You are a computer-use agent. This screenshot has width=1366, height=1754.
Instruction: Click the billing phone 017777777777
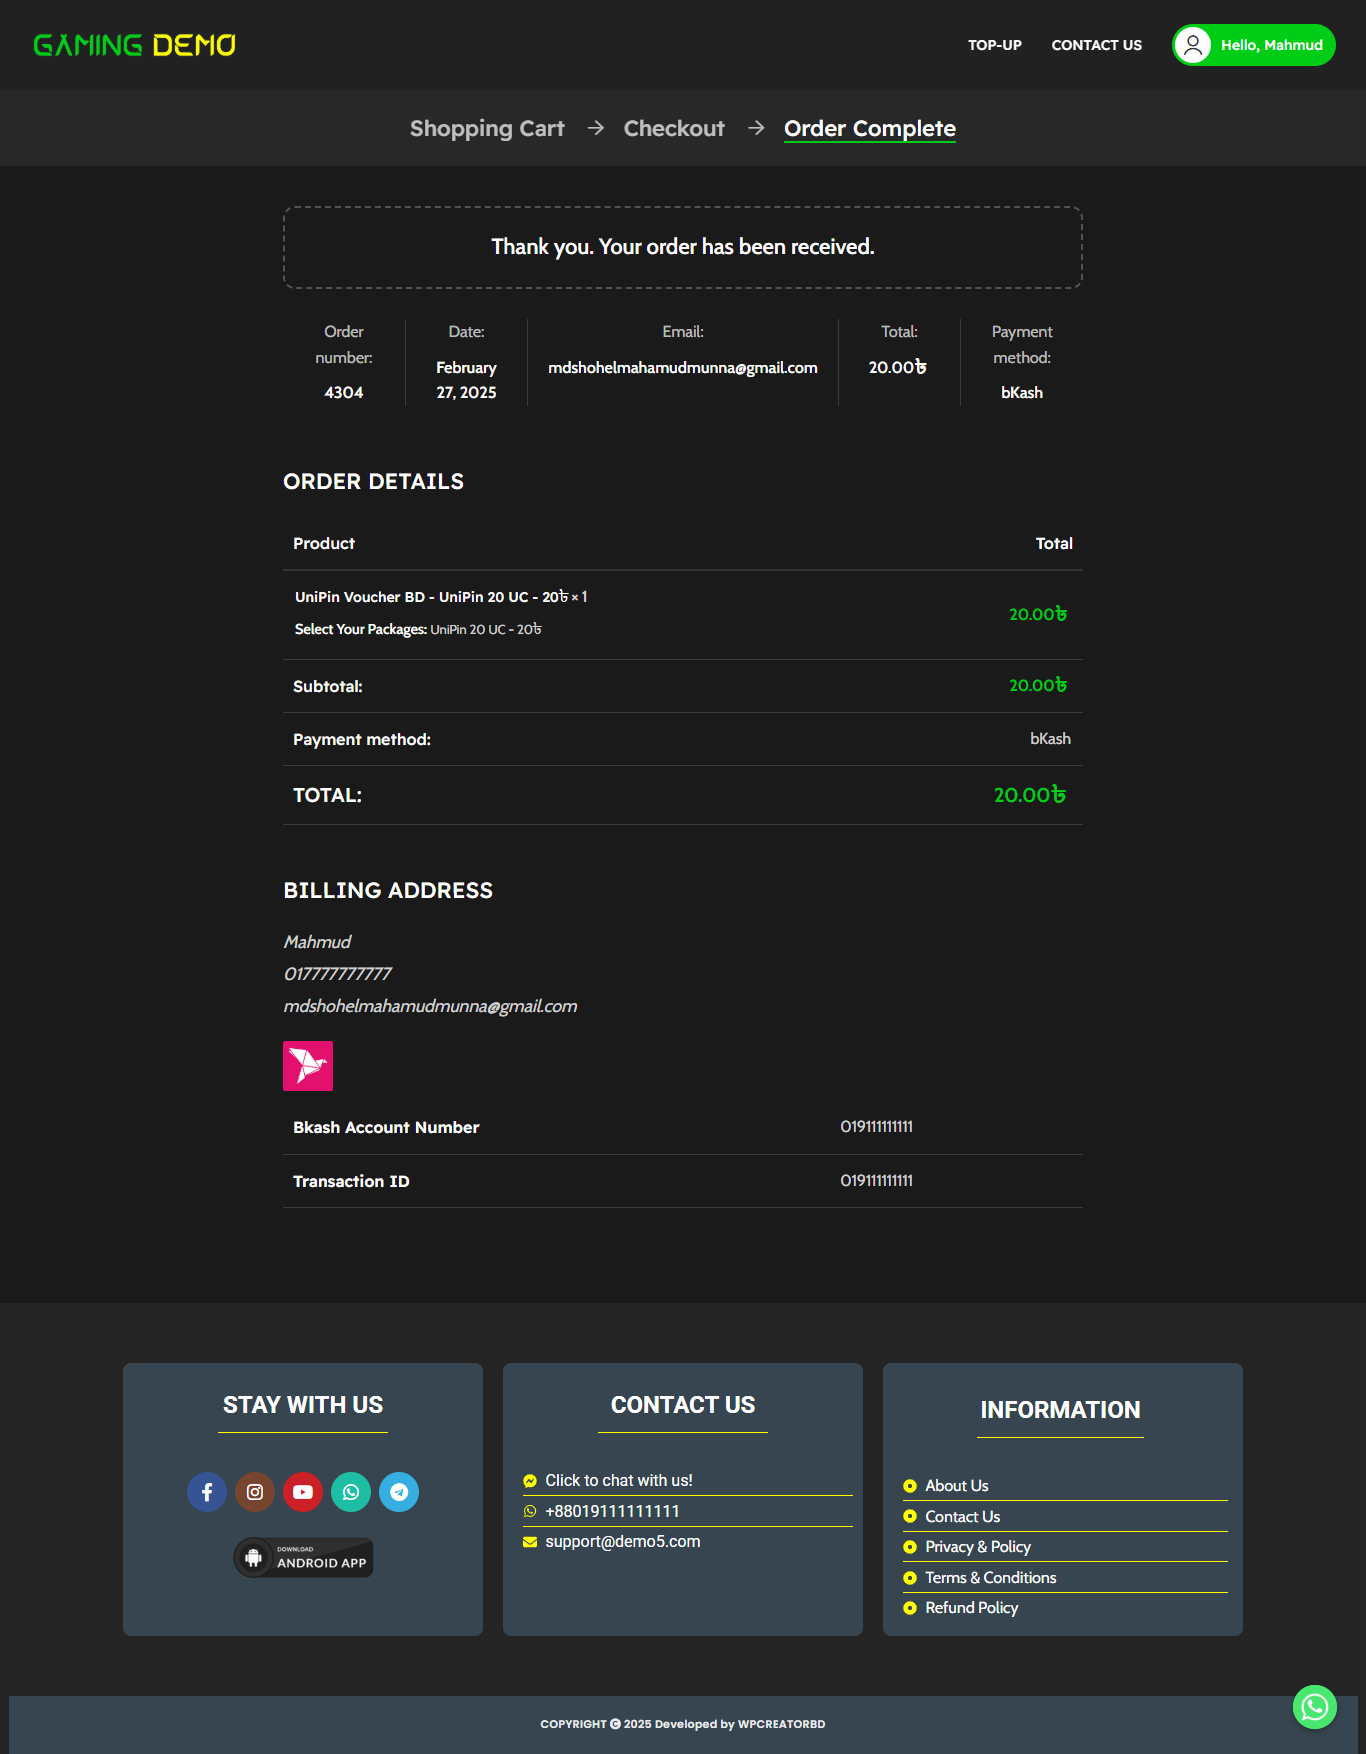[337, 974]
